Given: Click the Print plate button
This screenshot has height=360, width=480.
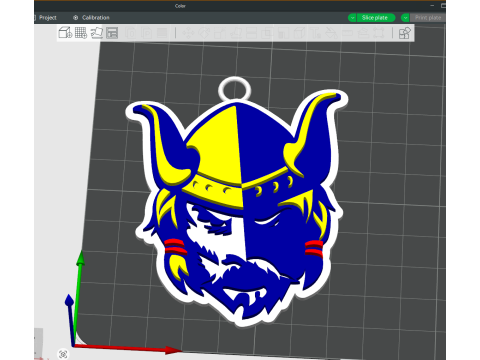Looking at the screenshot, I should 428,18.
